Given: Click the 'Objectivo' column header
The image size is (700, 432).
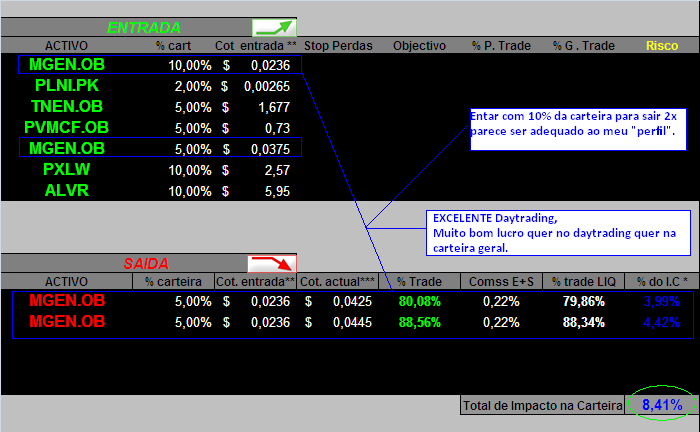Looking at the screenshot, I should [x=419, y=46].
